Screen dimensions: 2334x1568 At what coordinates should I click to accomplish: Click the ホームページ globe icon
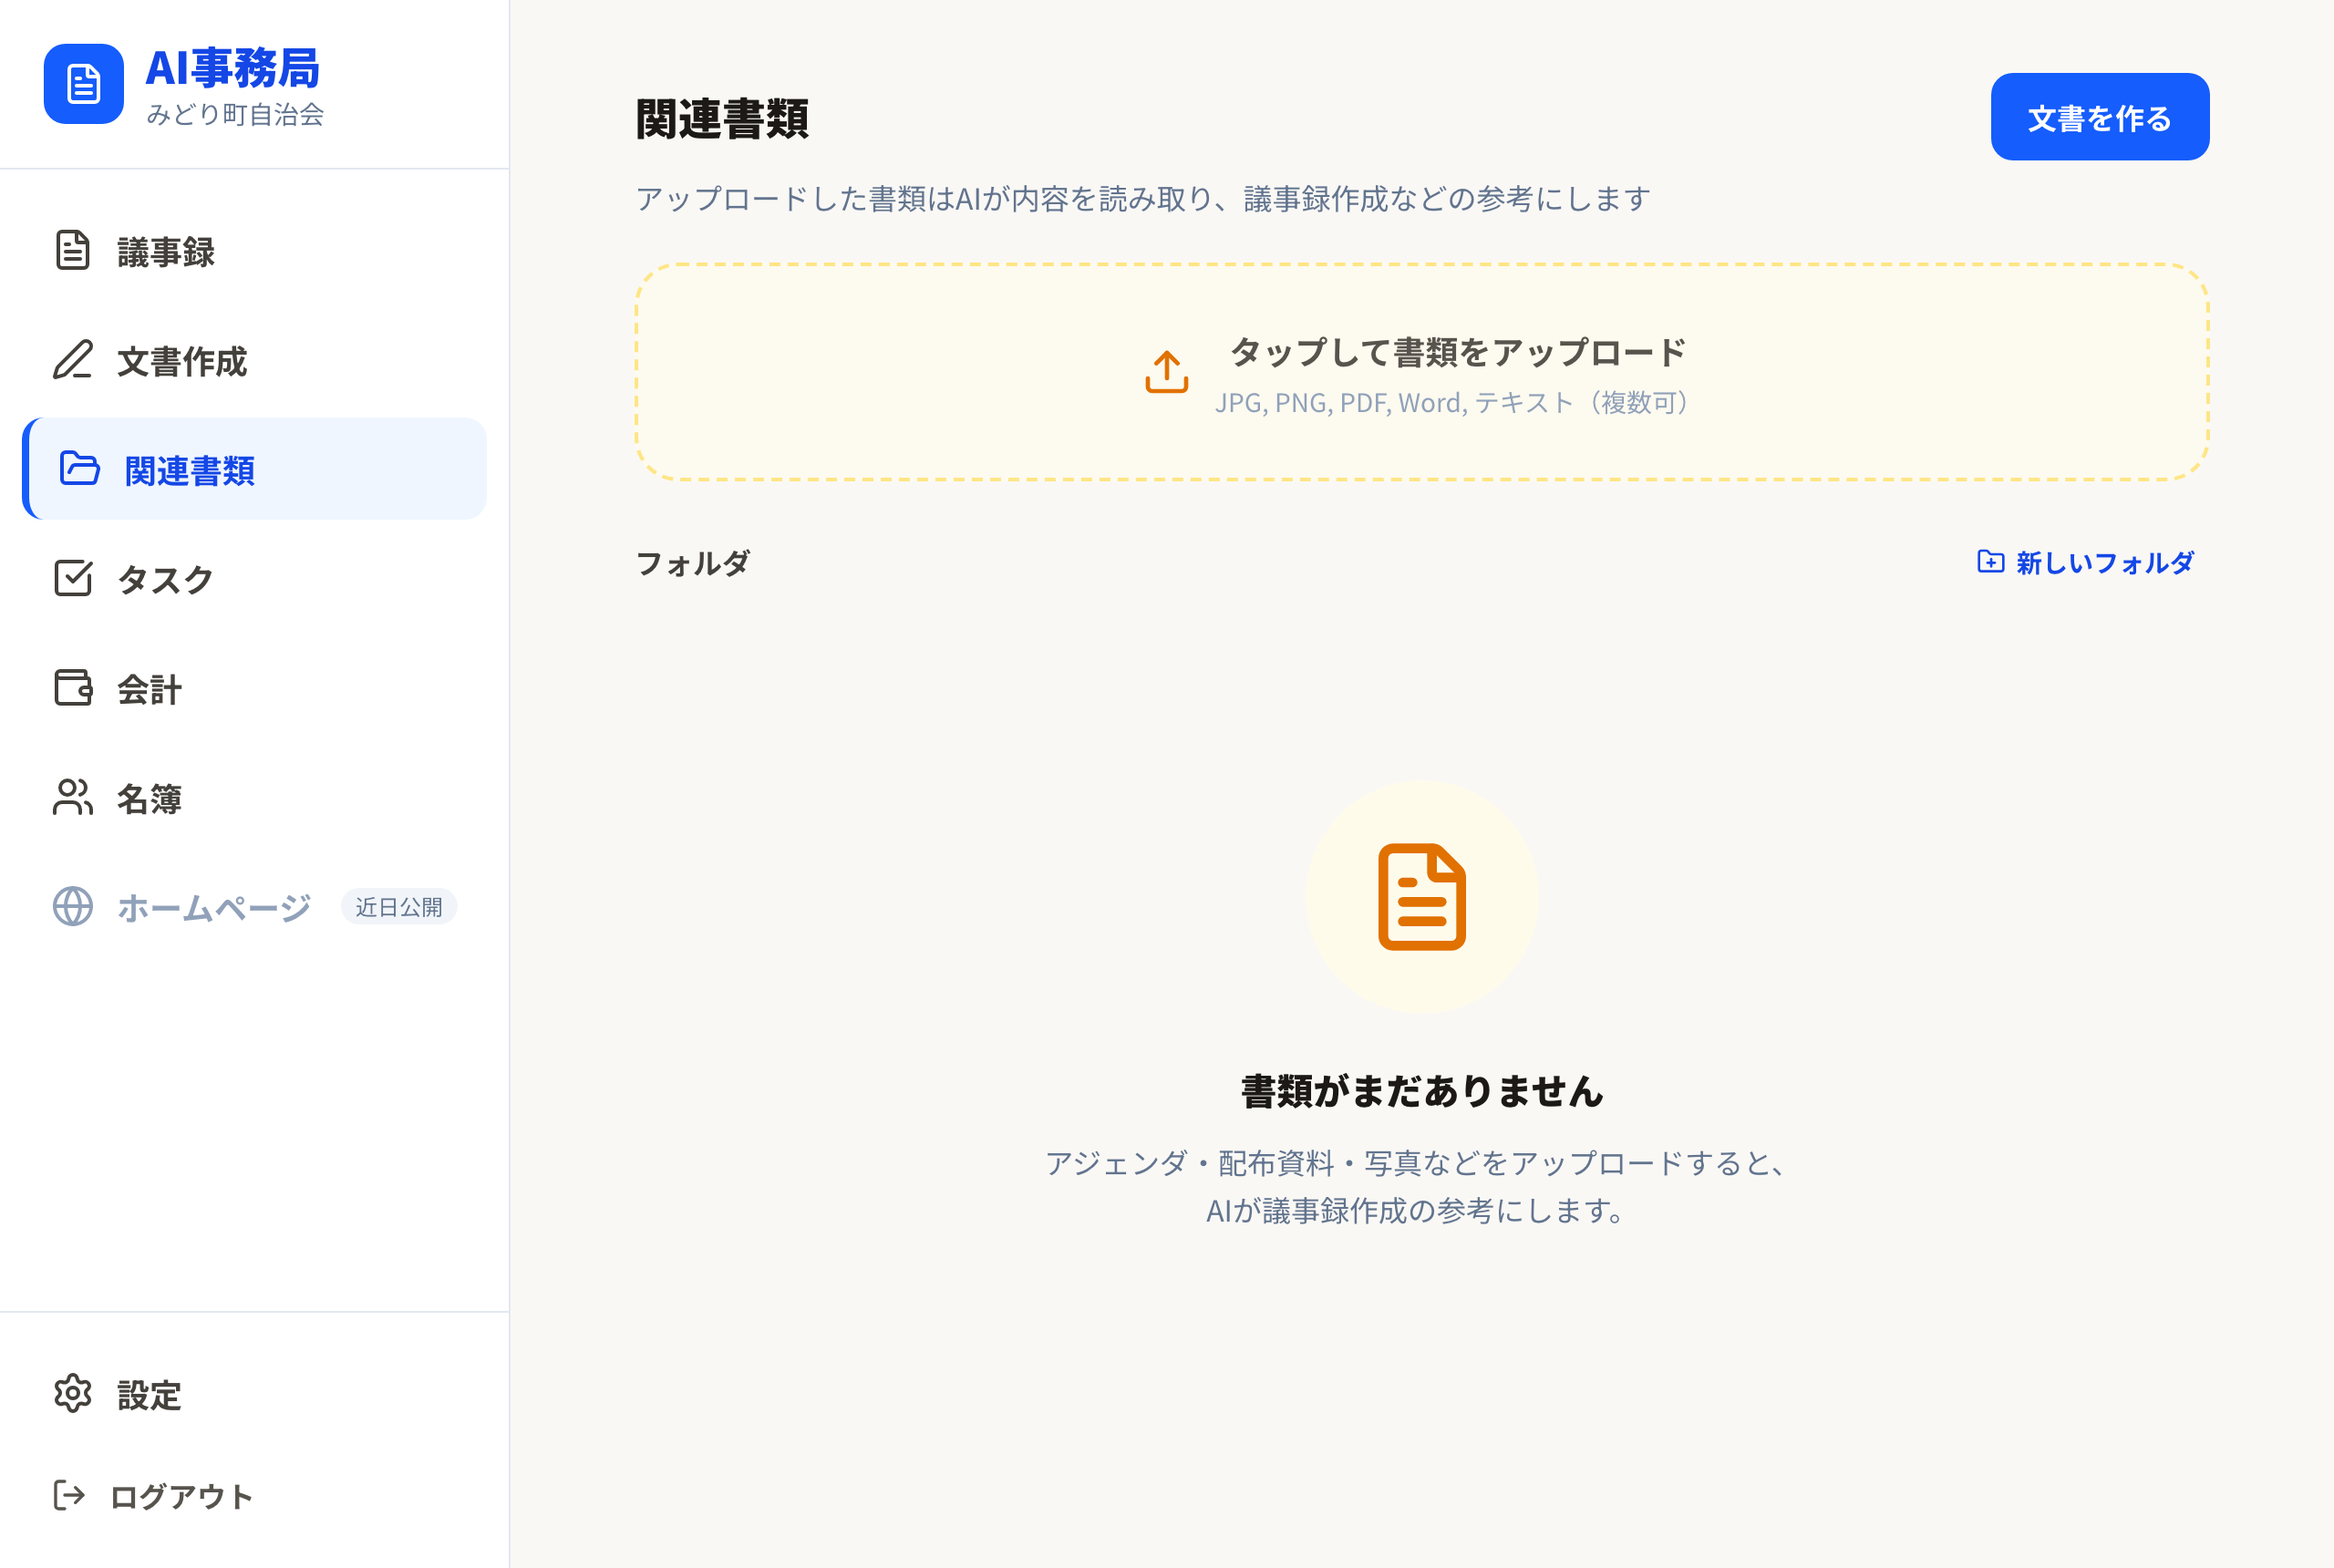73,906
